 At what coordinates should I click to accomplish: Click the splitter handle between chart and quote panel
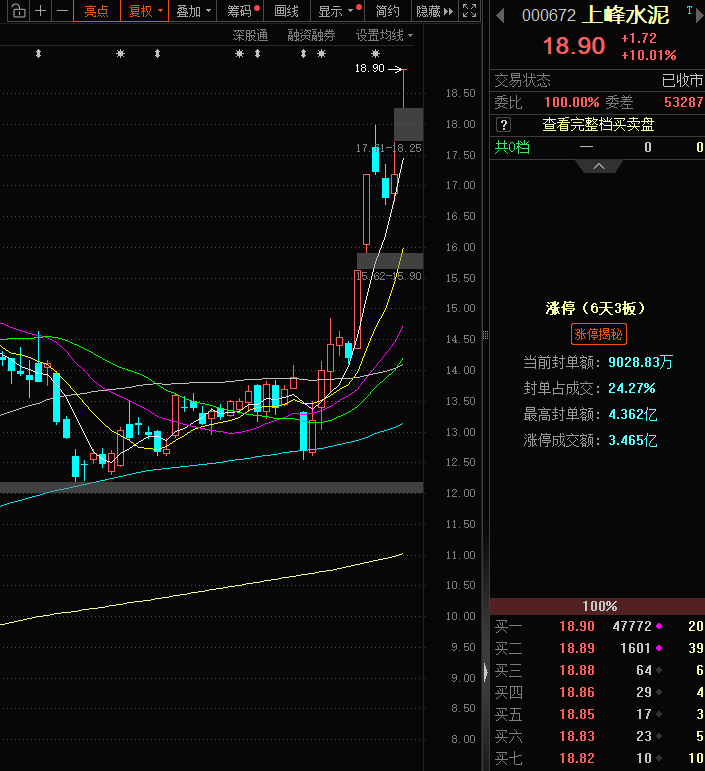pos(485,335)
